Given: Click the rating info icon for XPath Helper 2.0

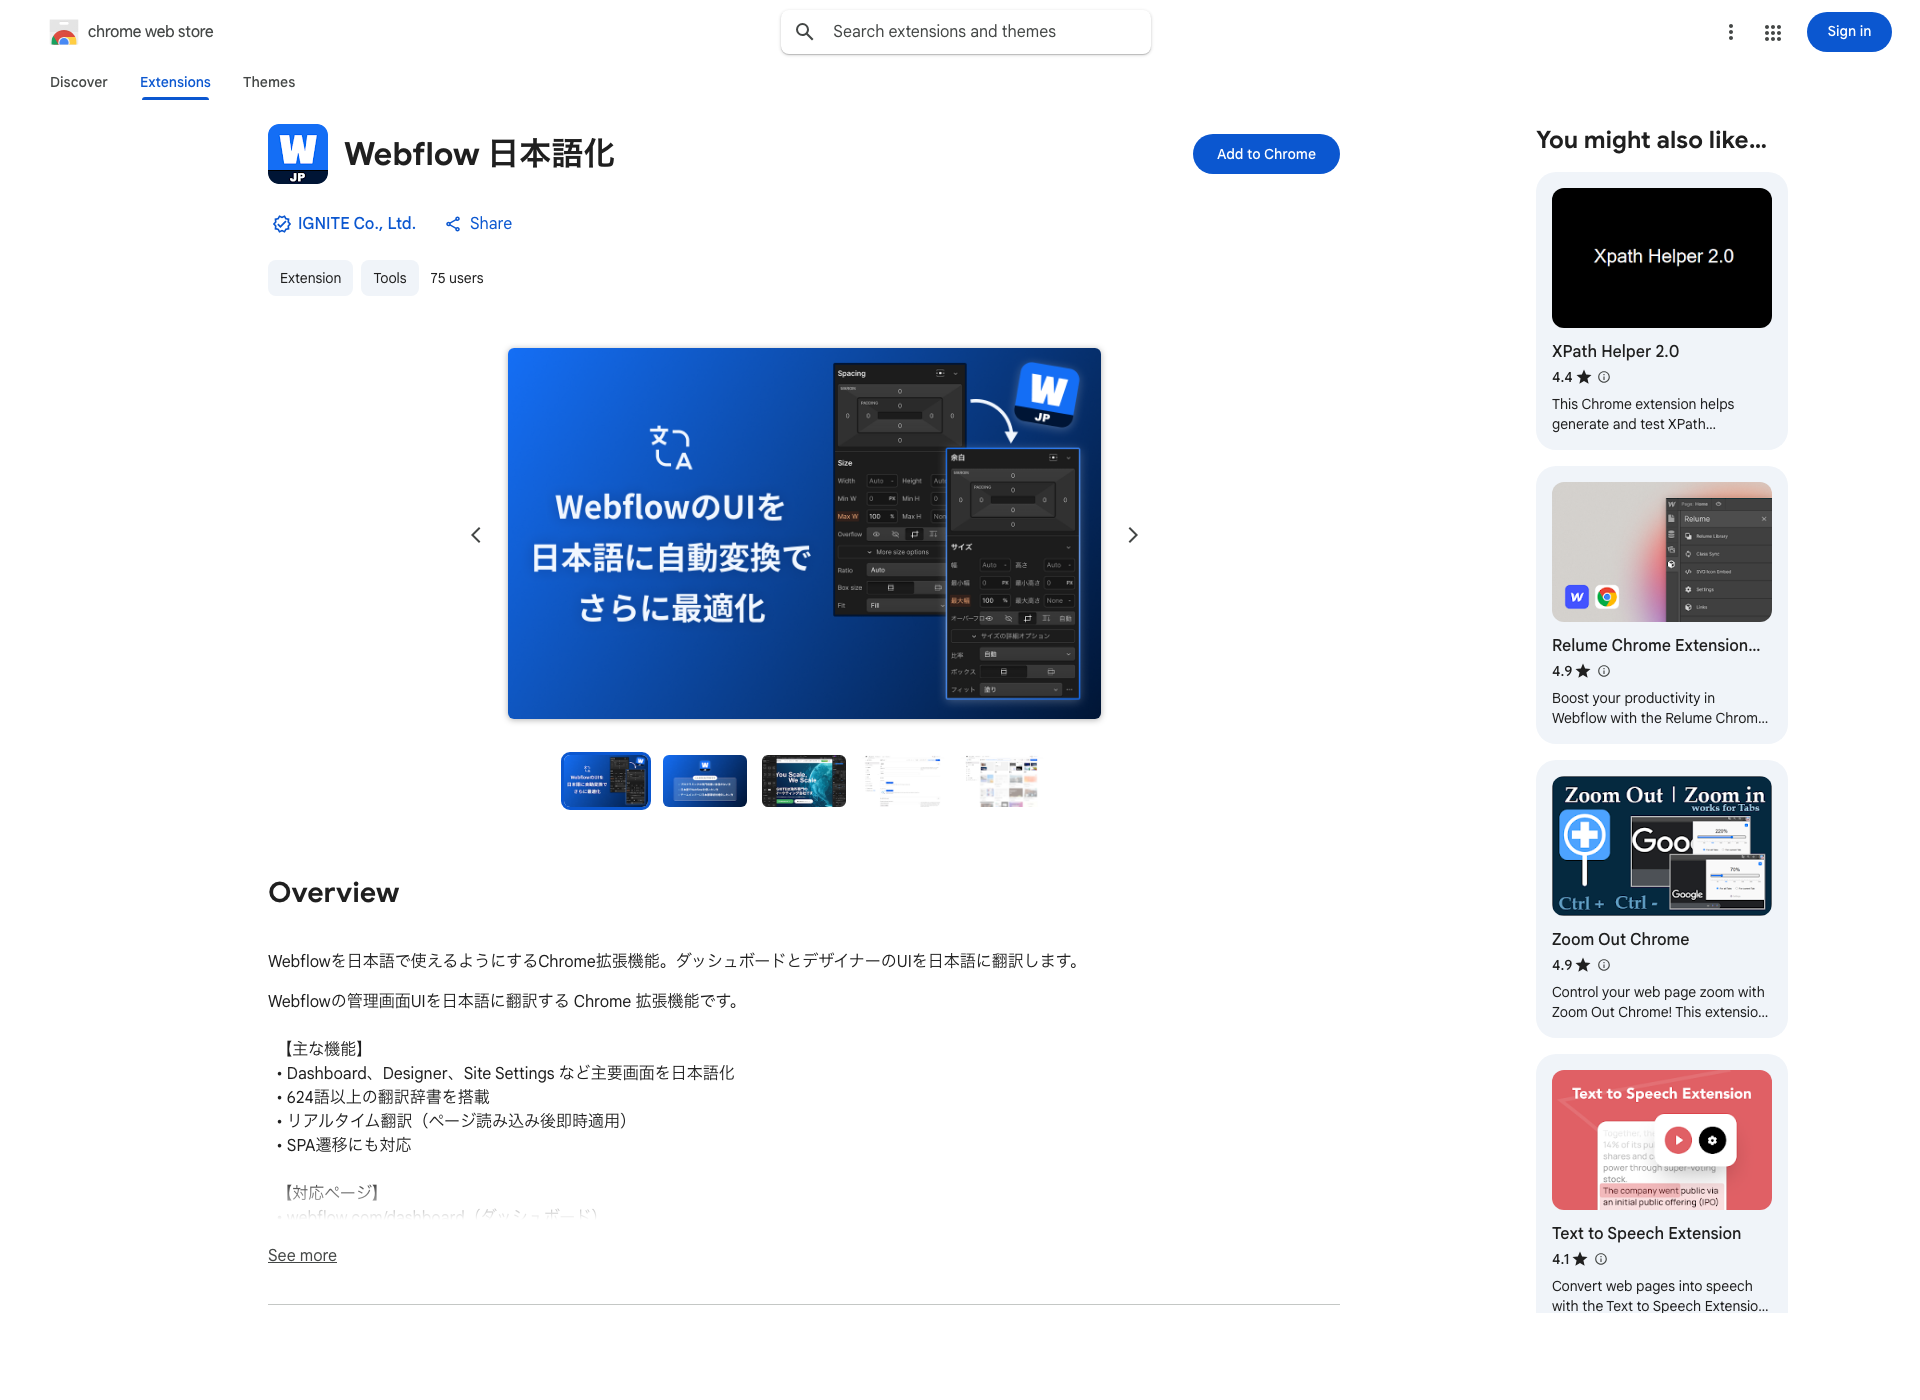Looking at the screenshot, I should click(x=1604, y=377).
